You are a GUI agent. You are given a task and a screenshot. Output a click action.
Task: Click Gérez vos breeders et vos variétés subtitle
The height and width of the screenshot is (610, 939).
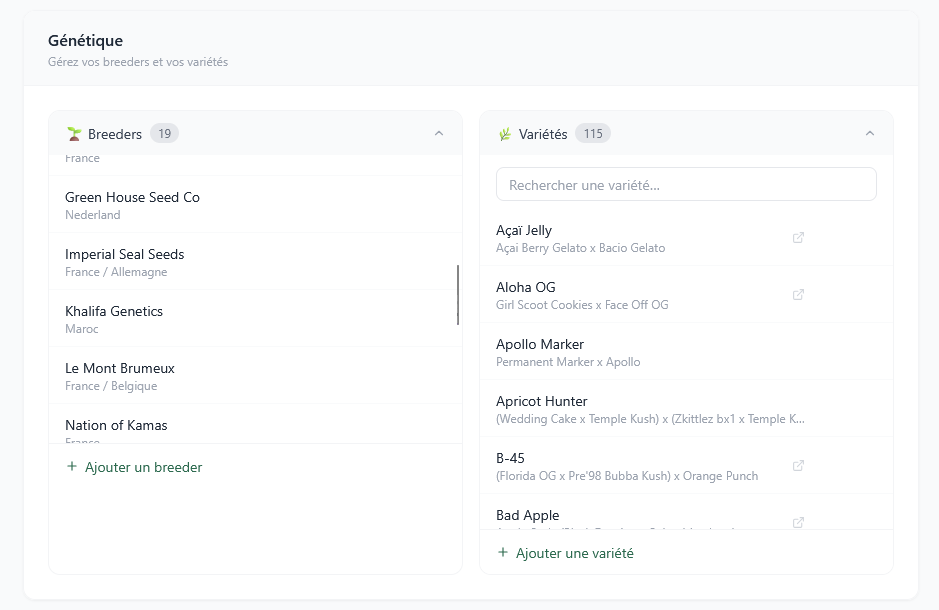pos(138,62)
